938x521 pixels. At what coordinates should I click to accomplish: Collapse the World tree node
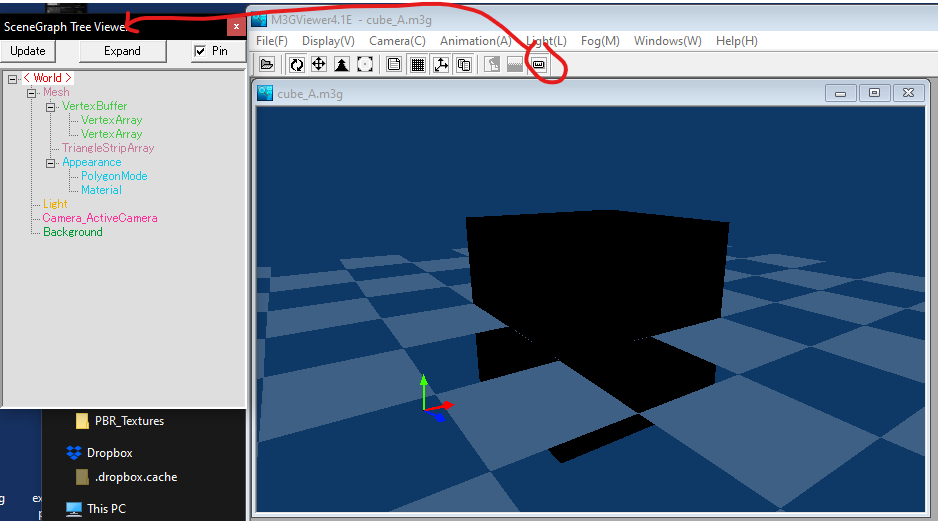coord(13,79)
